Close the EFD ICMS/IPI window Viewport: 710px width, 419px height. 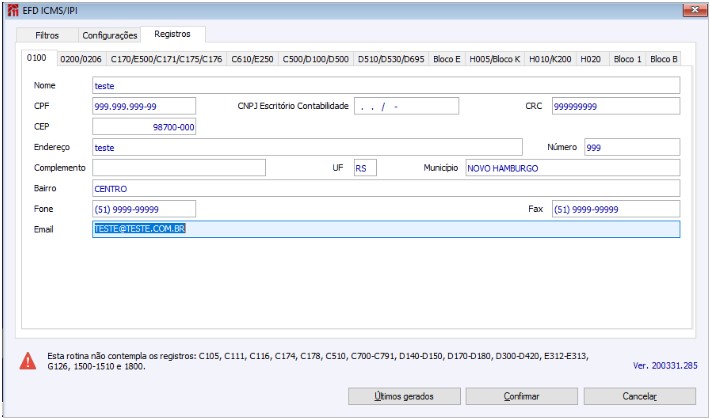tap(695, 10)
